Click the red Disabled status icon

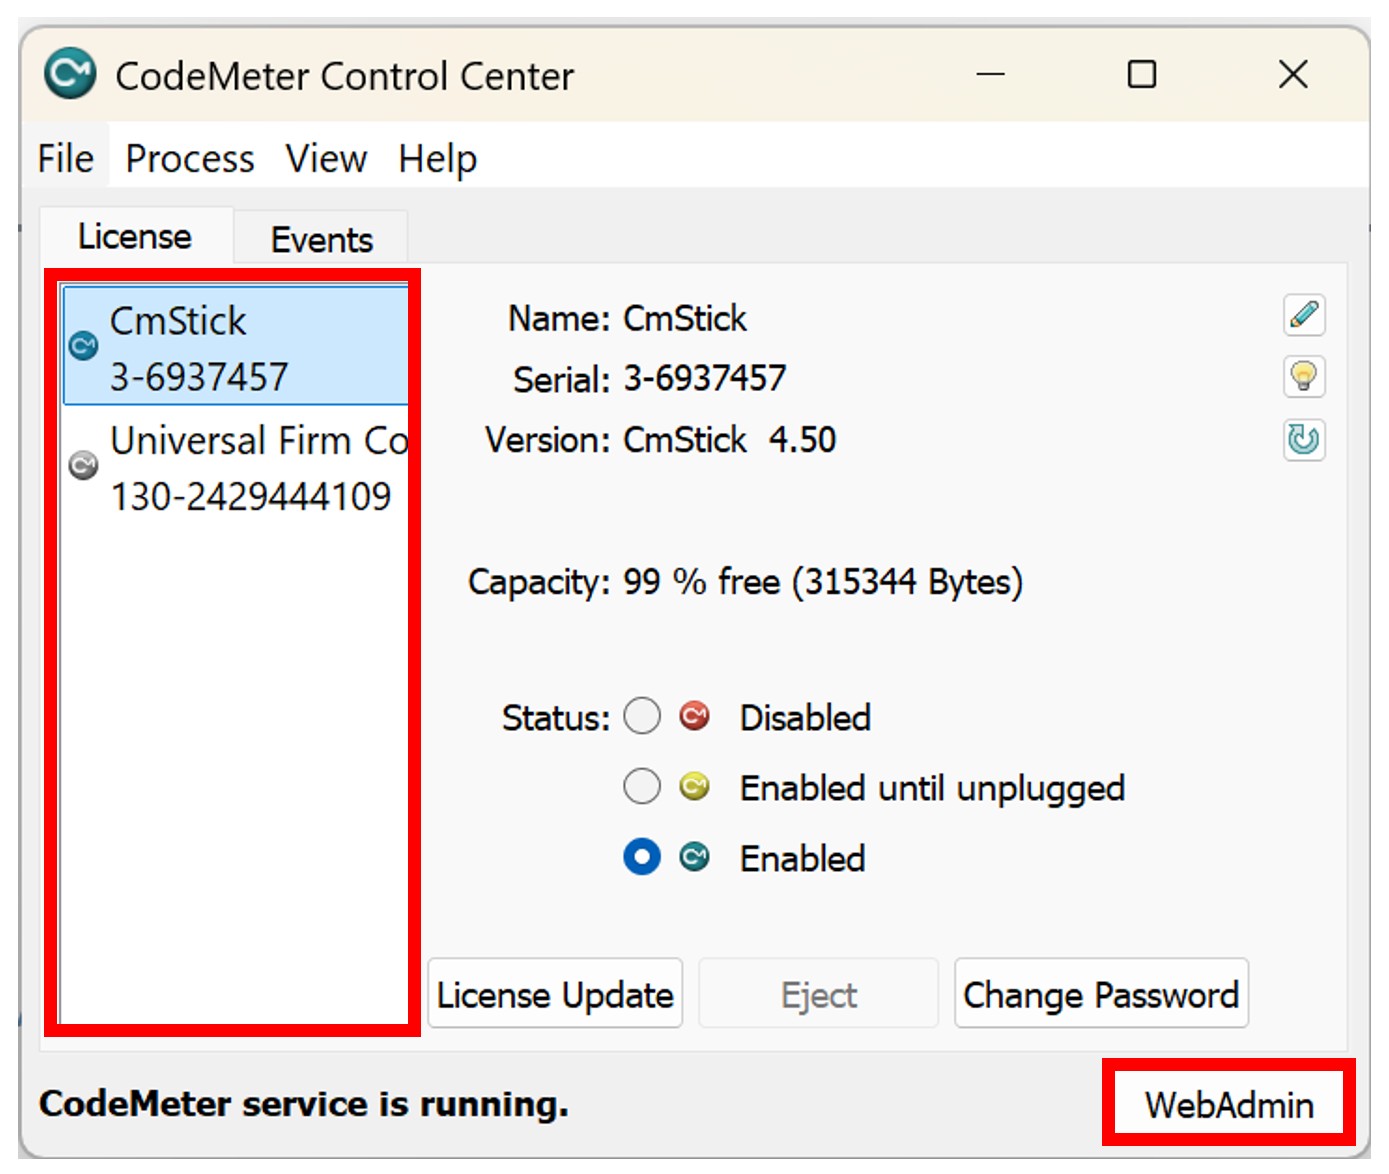[694, 717]
